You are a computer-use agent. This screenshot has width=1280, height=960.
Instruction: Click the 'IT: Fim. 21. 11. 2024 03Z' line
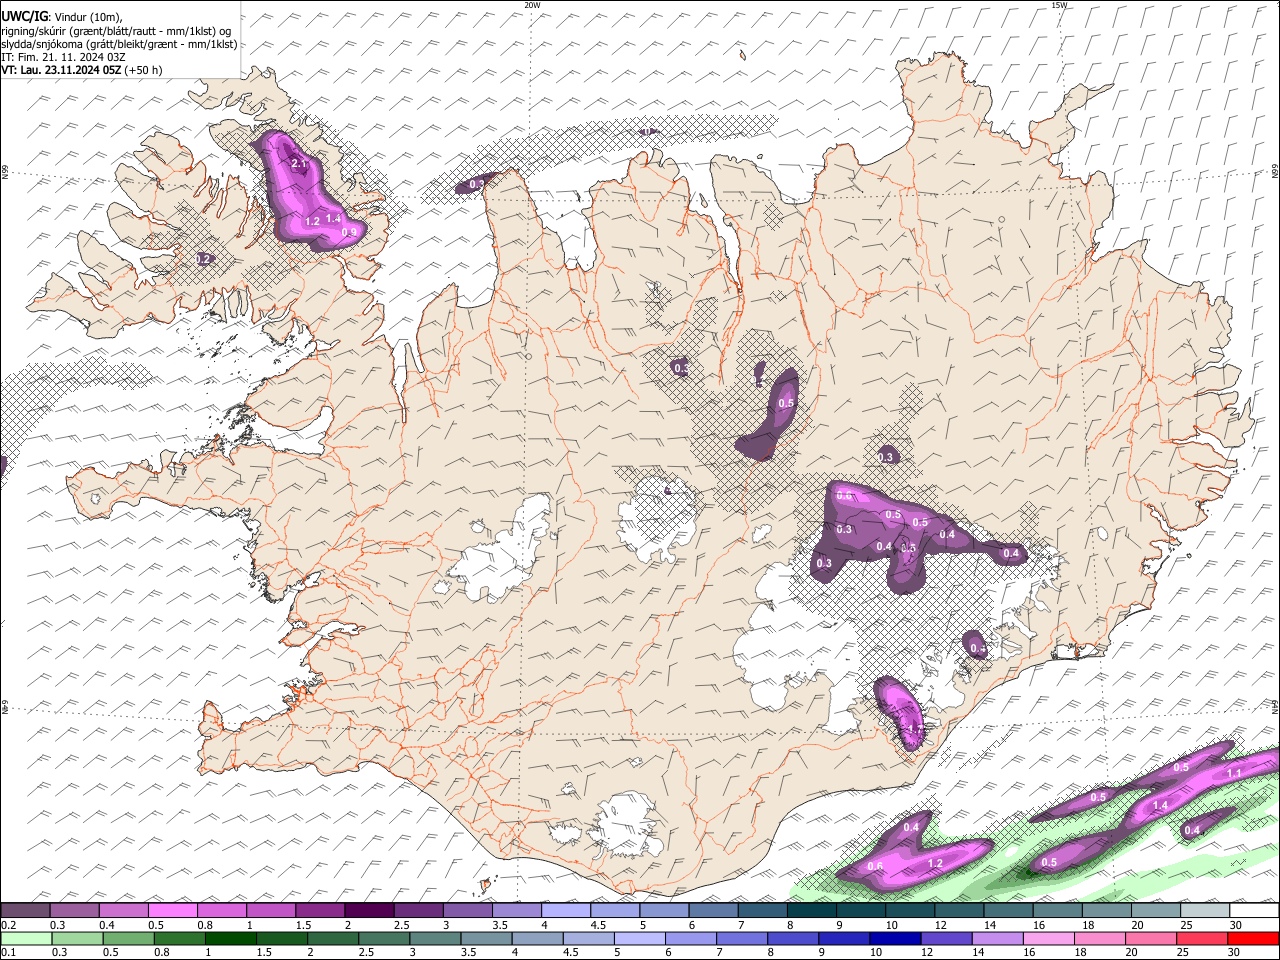click(63, 57)
